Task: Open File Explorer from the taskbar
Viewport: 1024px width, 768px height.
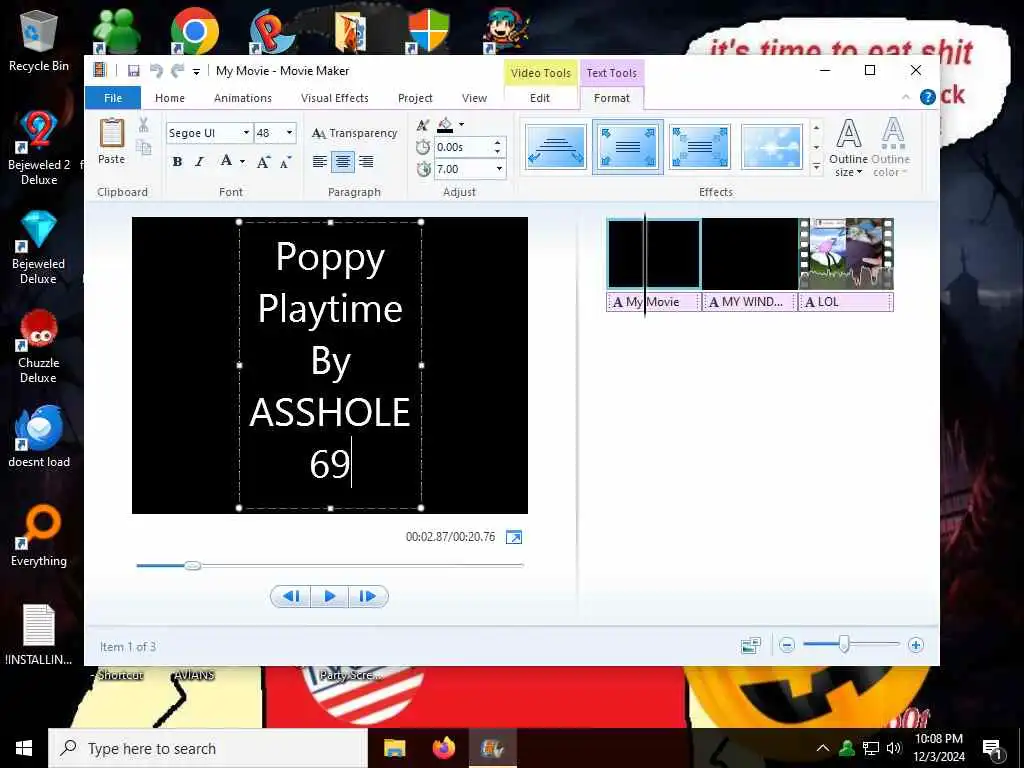Action: tap(394, 748)
